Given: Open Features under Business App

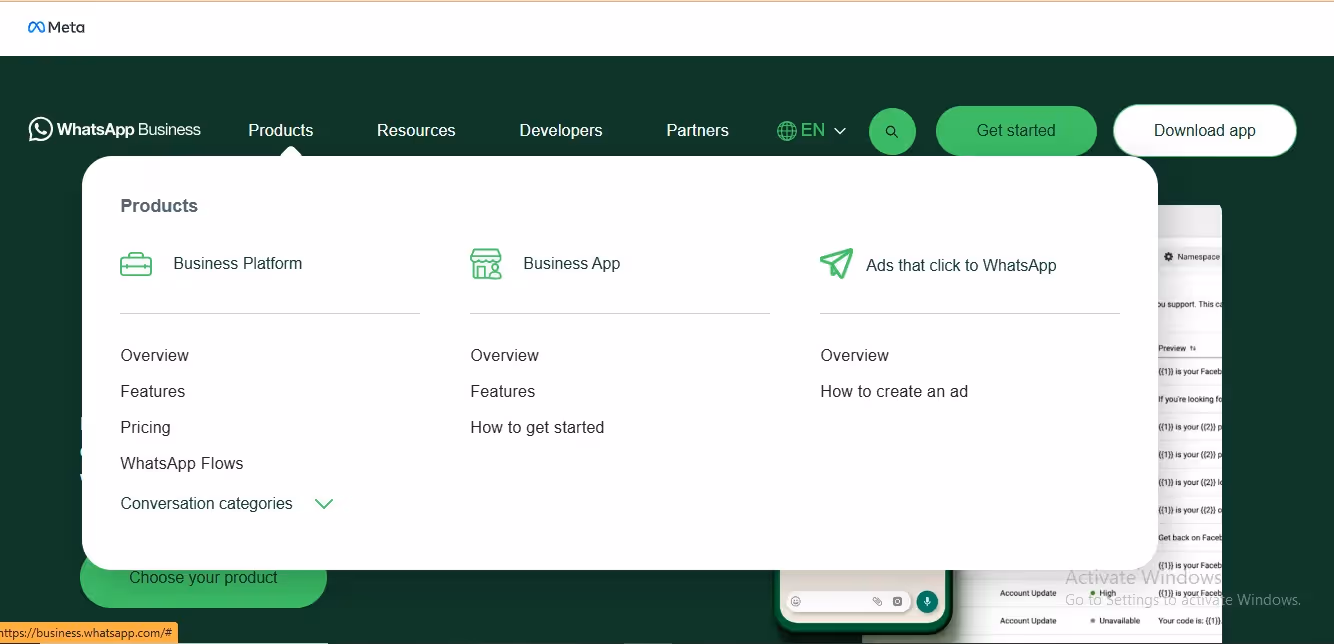Looking at the screenshot, I should [x=503, y=391].
